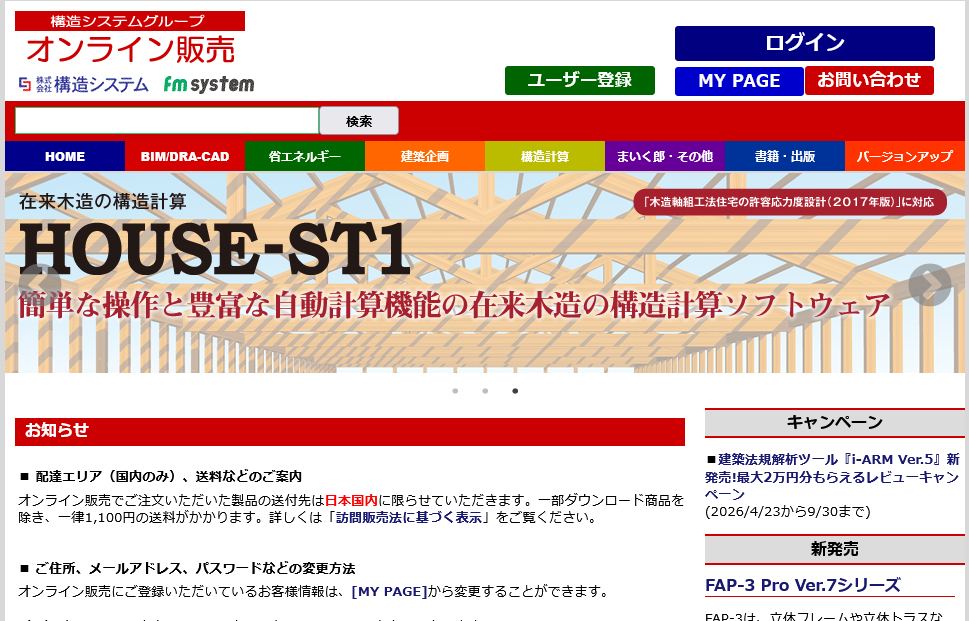Open the FAP-3 Pro Ver.7シリーズ link
The width and height of the screenshot is (969, 621).
803,585
